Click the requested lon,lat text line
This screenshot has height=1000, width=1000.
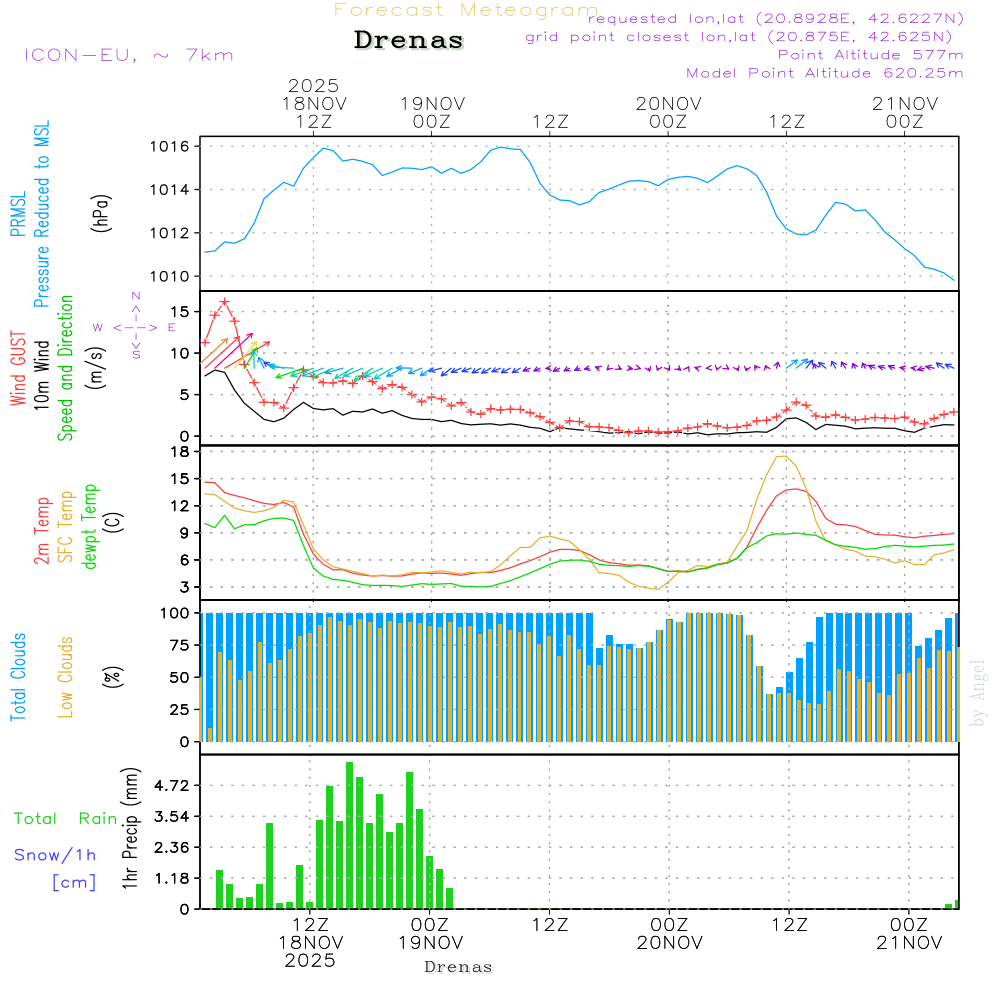coord(776,19)
